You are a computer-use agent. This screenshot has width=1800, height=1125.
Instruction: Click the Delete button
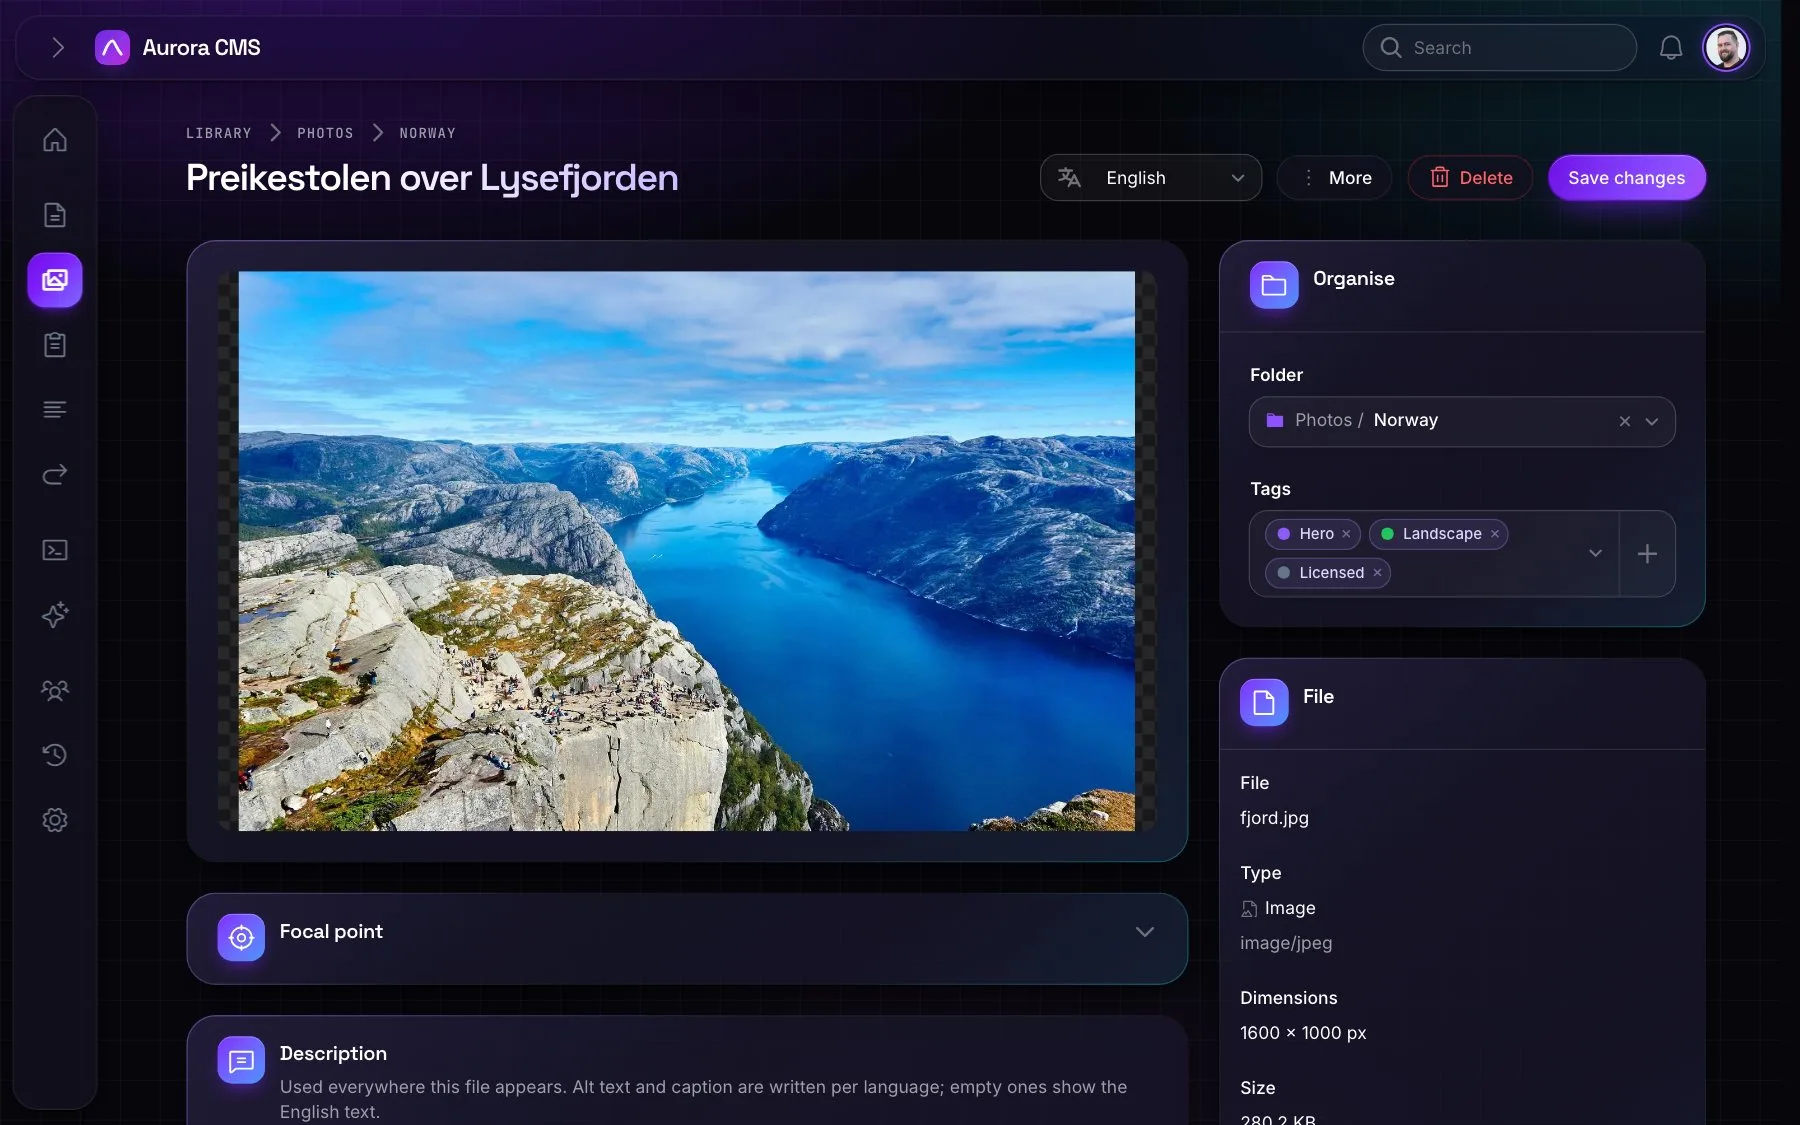point(1470,178)
